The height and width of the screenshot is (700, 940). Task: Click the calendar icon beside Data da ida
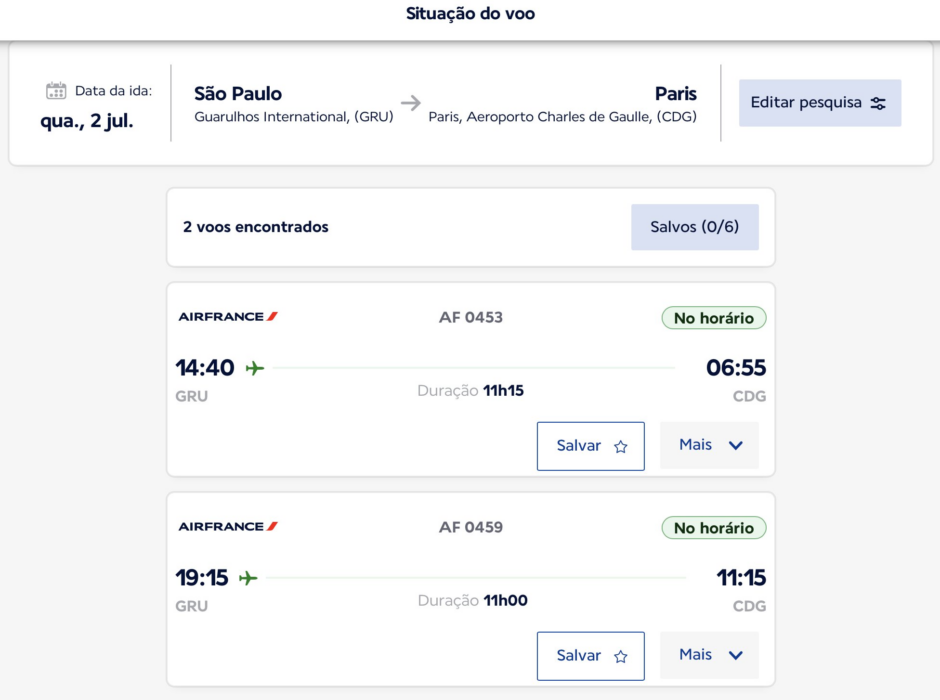(56, 90)
